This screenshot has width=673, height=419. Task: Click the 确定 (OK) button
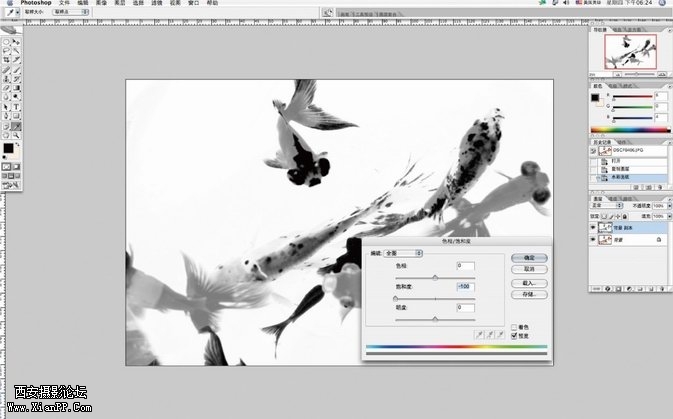point(529,257)
